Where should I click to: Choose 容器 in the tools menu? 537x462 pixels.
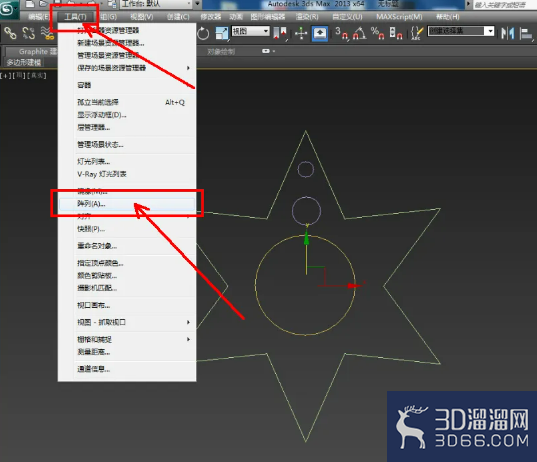click(x=127, y=85)
